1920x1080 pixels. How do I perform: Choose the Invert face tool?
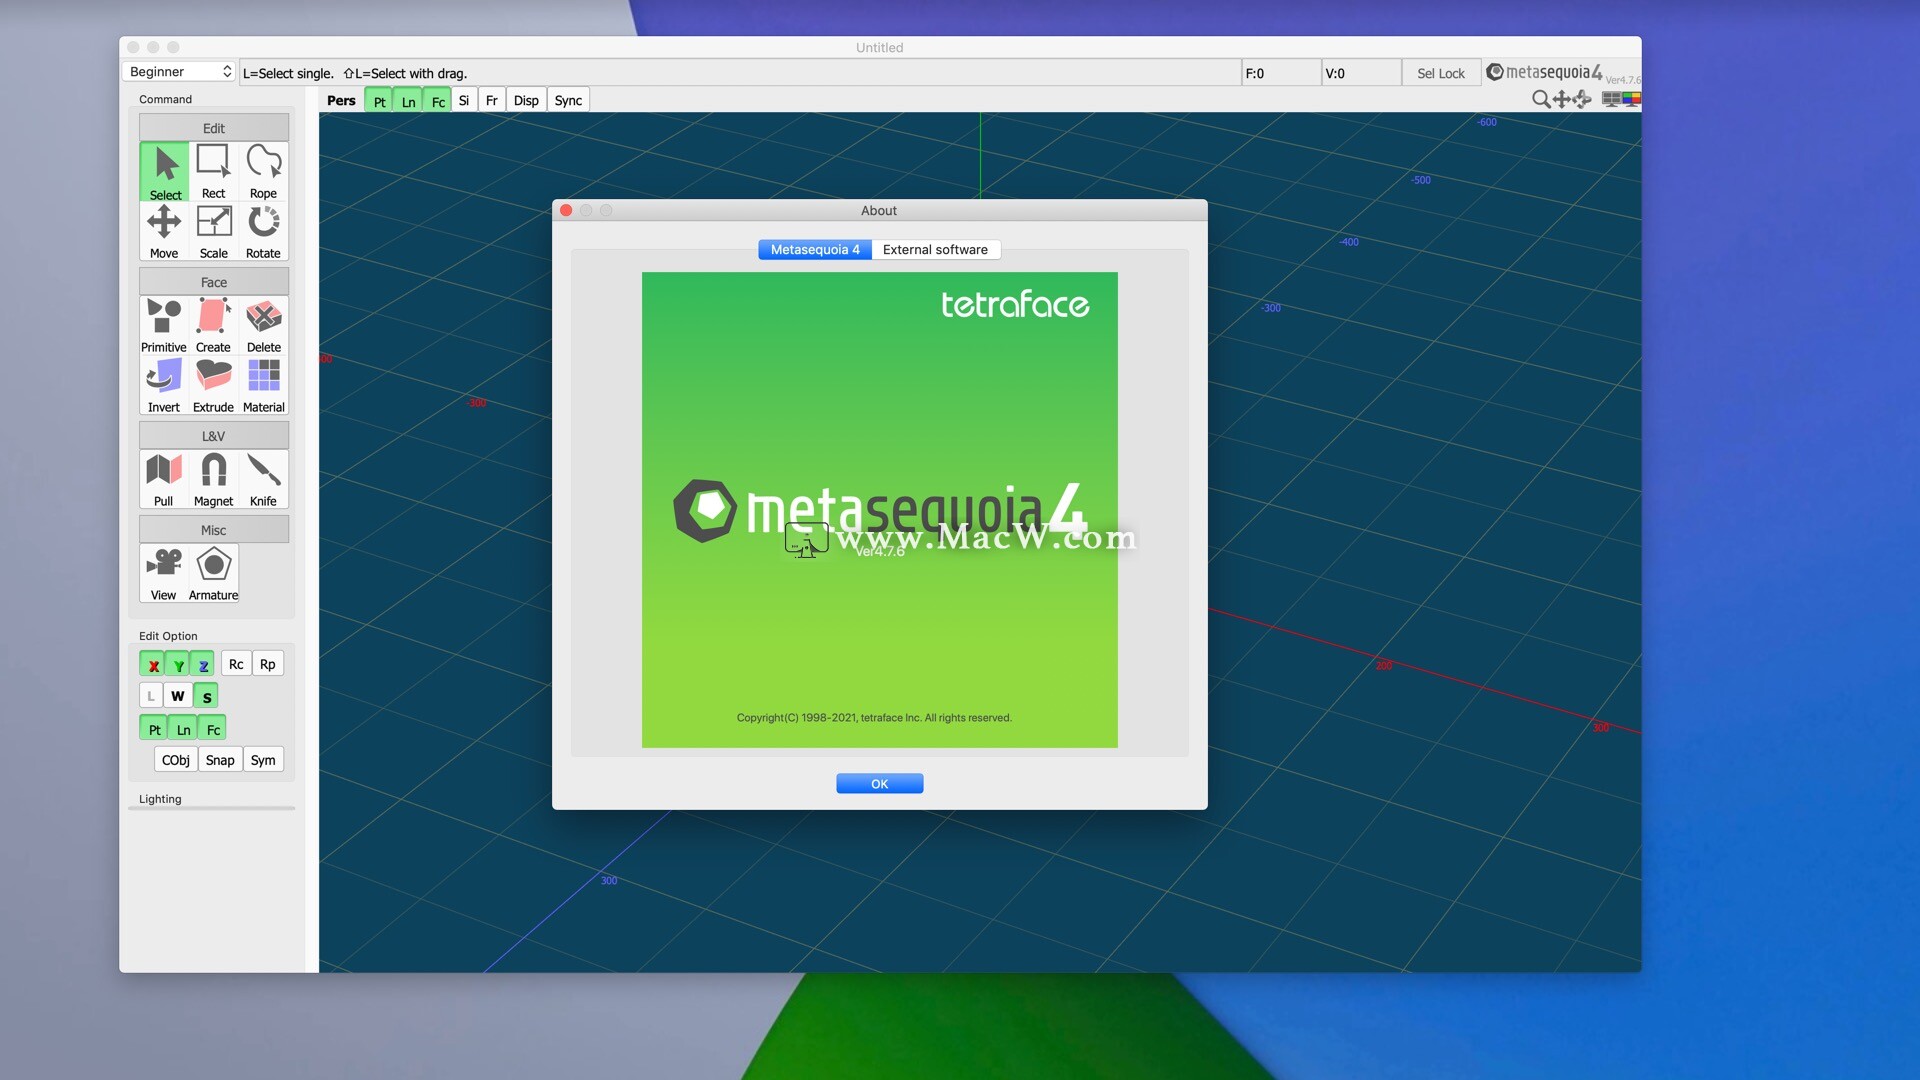(164, 386)
